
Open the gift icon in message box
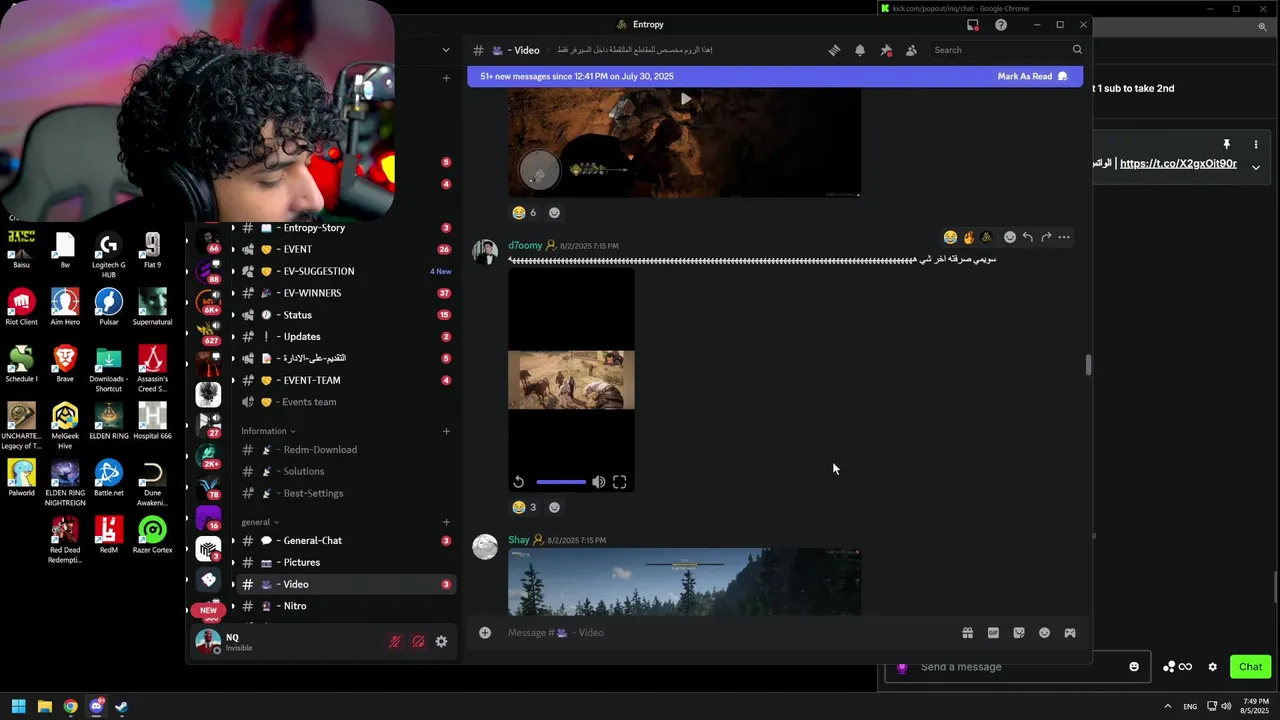[x=967, y=633]
